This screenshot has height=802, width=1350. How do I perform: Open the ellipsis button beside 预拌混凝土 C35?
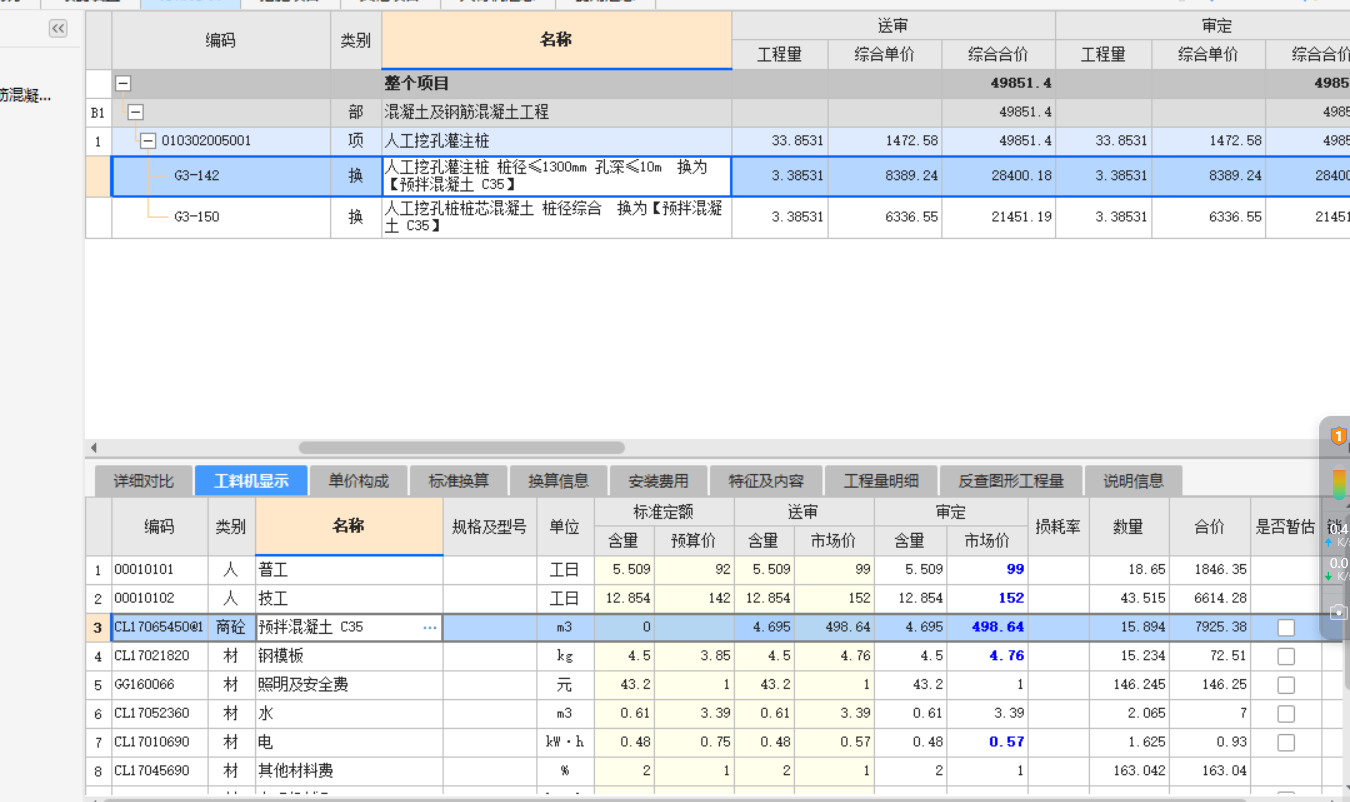(430, 628)
